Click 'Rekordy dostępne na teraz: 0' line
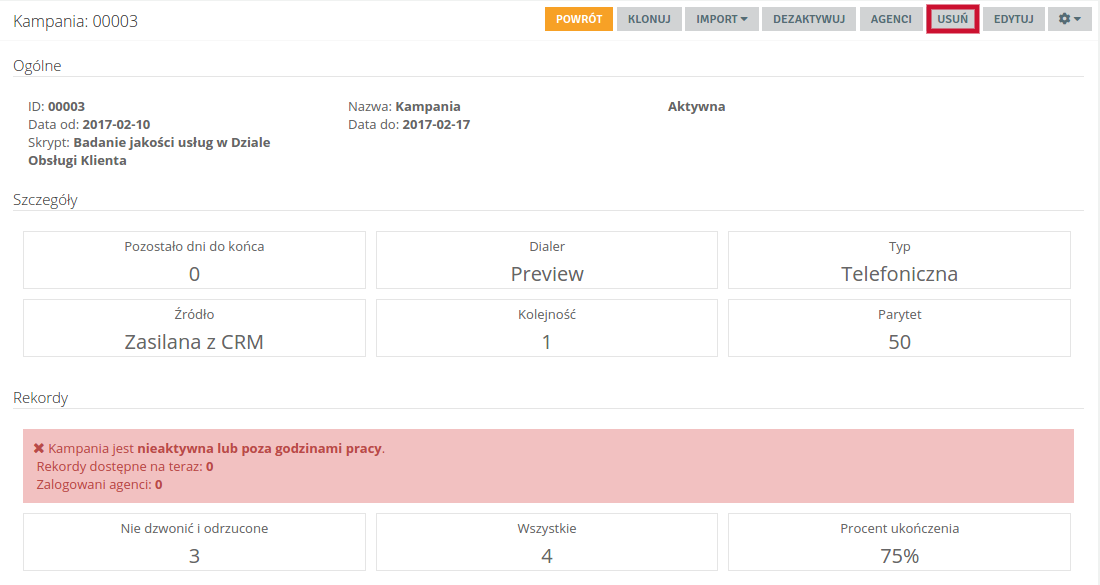The width and height of the screenshot is (1100, 585). click(125, 466)
